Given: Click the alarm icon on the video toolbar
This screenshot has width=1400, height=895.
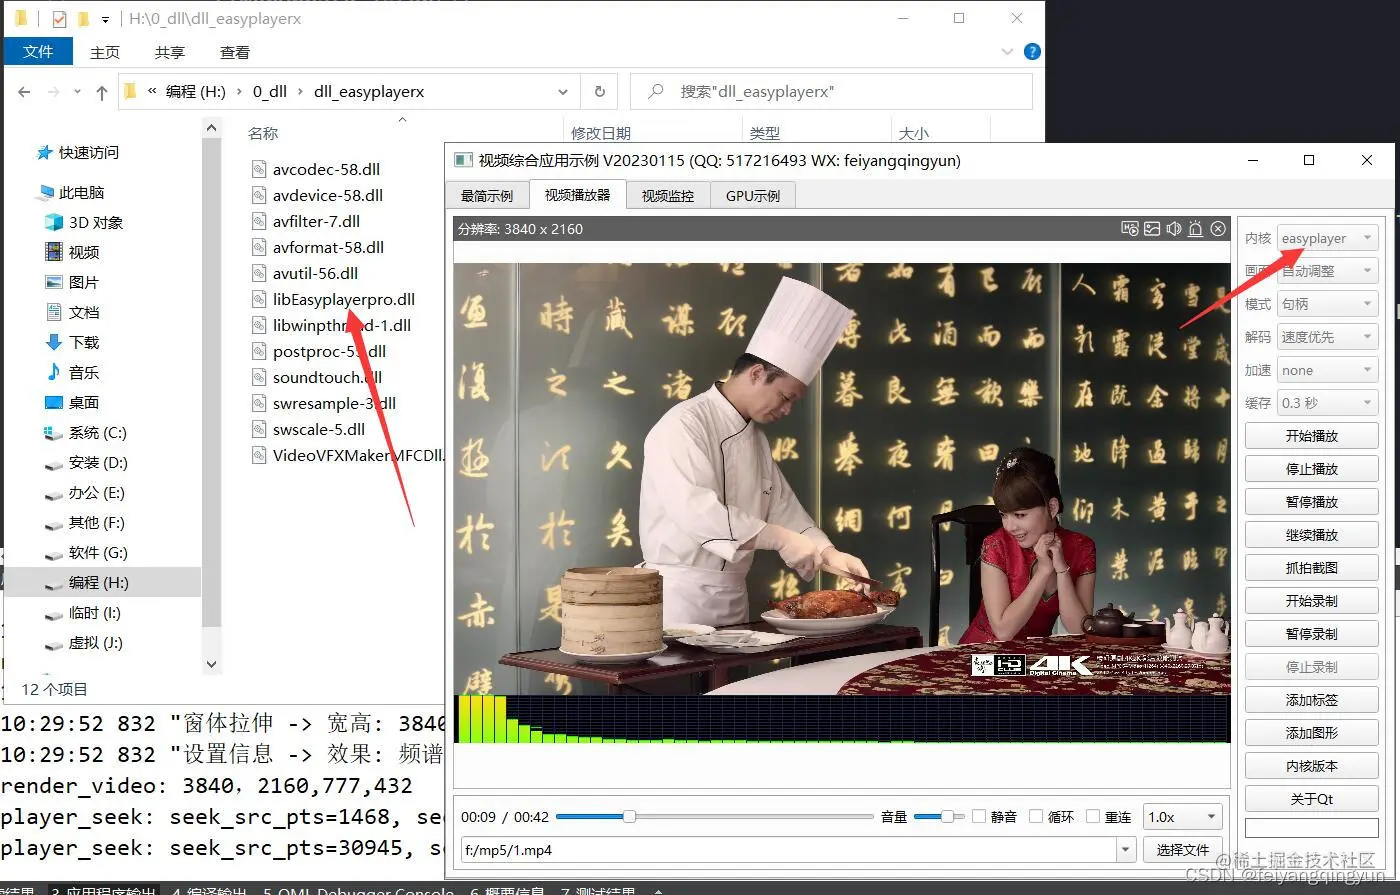Looking at the screenshot, I should pos(1195,229).
